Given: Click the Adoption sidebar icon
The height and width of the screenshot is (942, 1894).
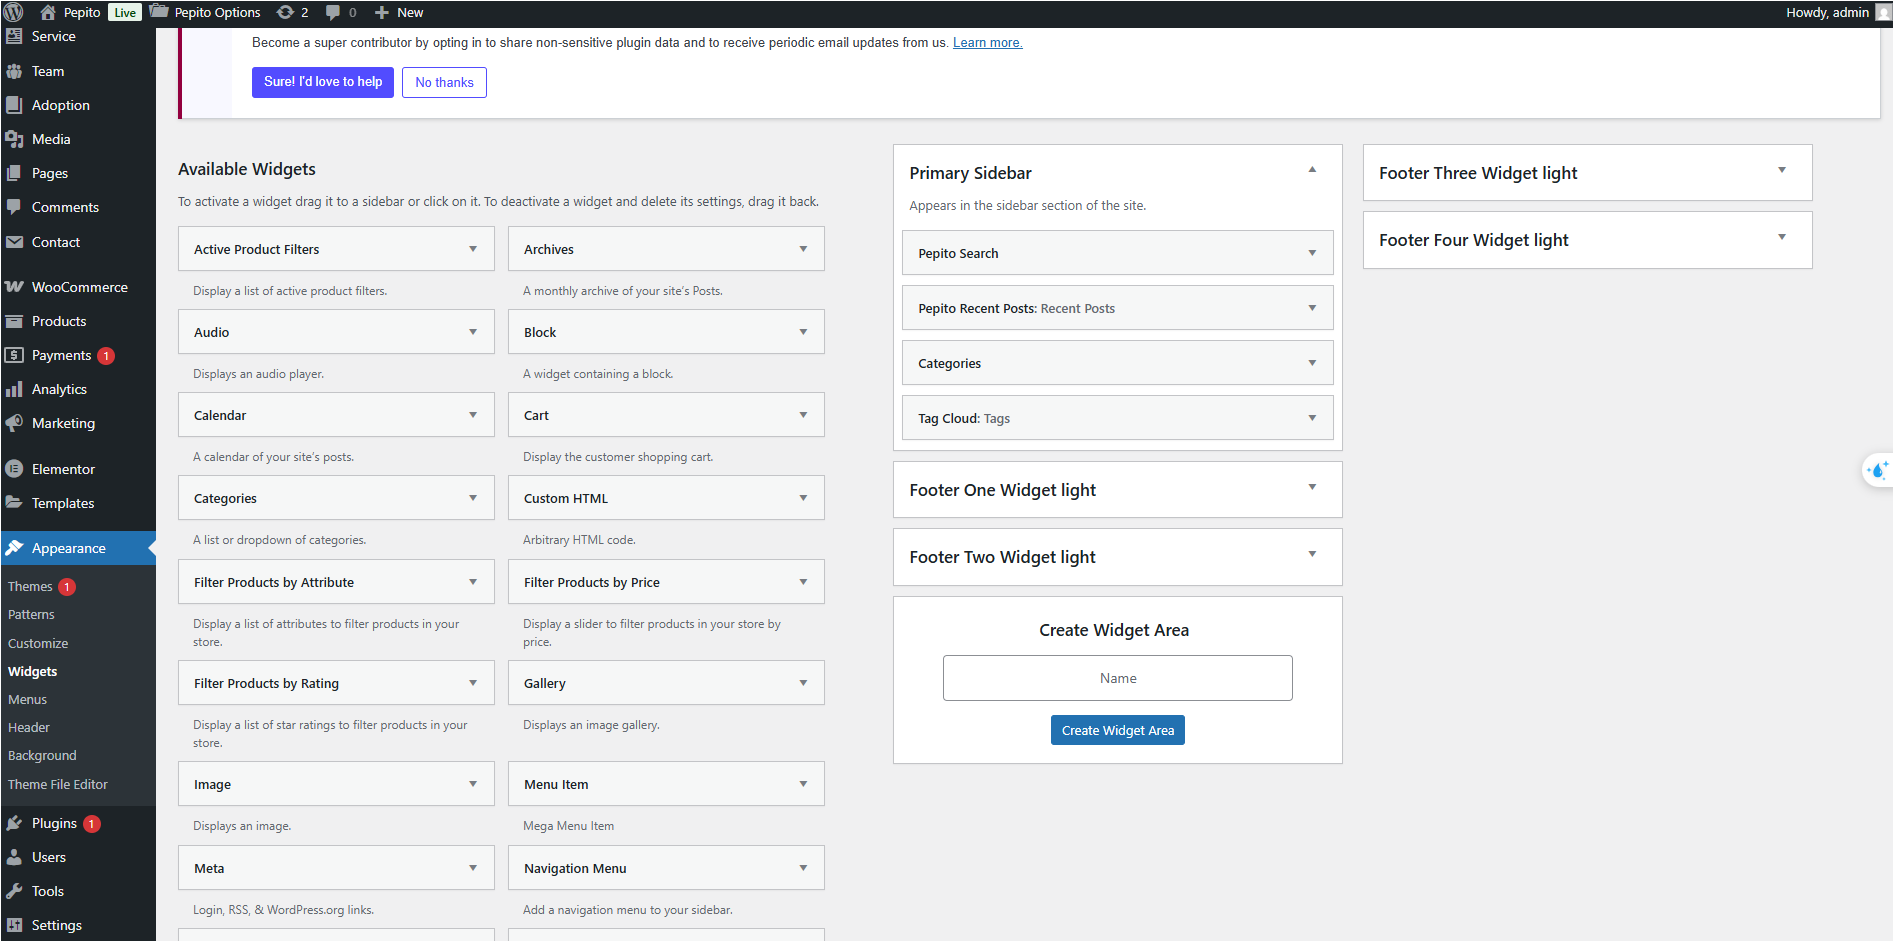Looking at the screenshot, I should (x=14, y=105).
